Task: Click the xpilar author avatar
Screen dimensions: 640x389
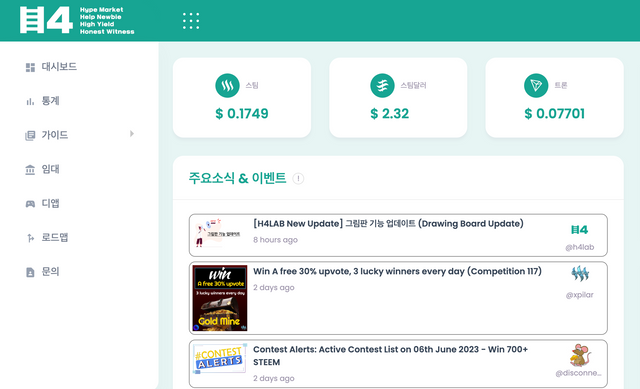Action: (580, 274)
